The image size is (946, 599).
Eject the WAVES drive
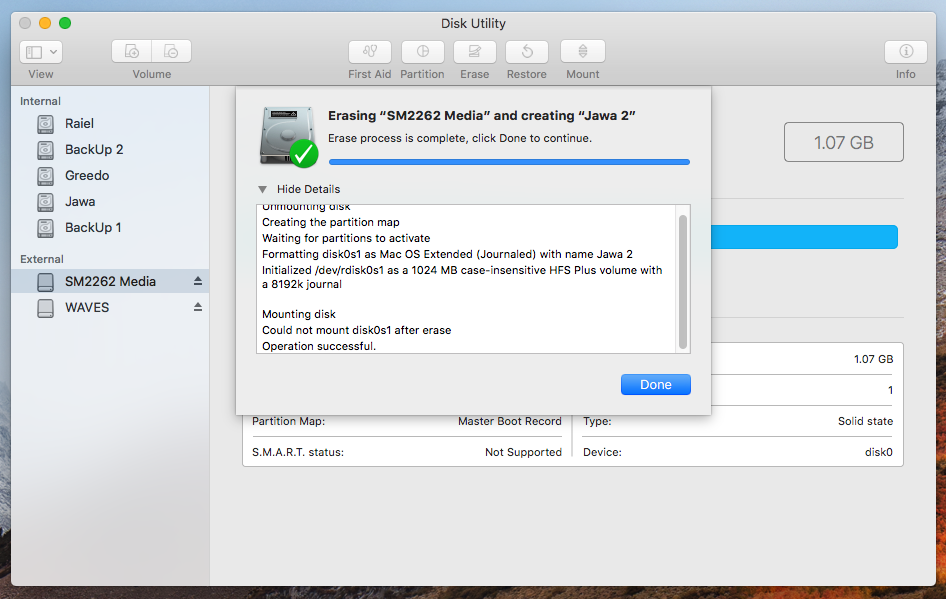(x=198, y=307)
